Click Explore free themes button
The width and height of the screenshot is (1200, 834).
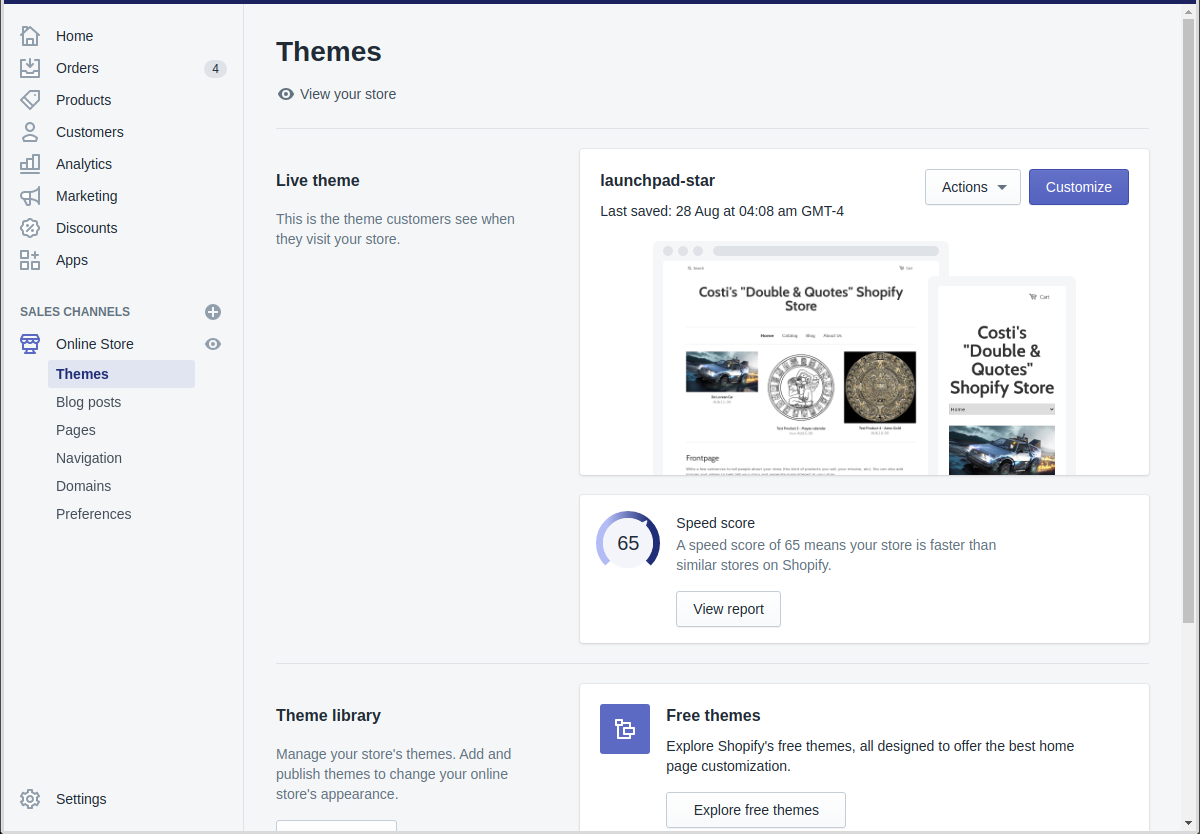tap(756, 810)
